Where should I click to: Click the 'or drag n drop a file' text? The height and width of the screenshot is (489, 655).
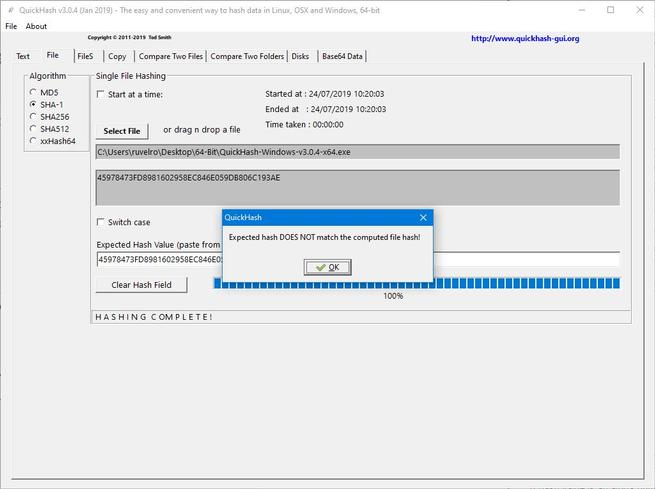pyautogui.click(x=202, y=130)
